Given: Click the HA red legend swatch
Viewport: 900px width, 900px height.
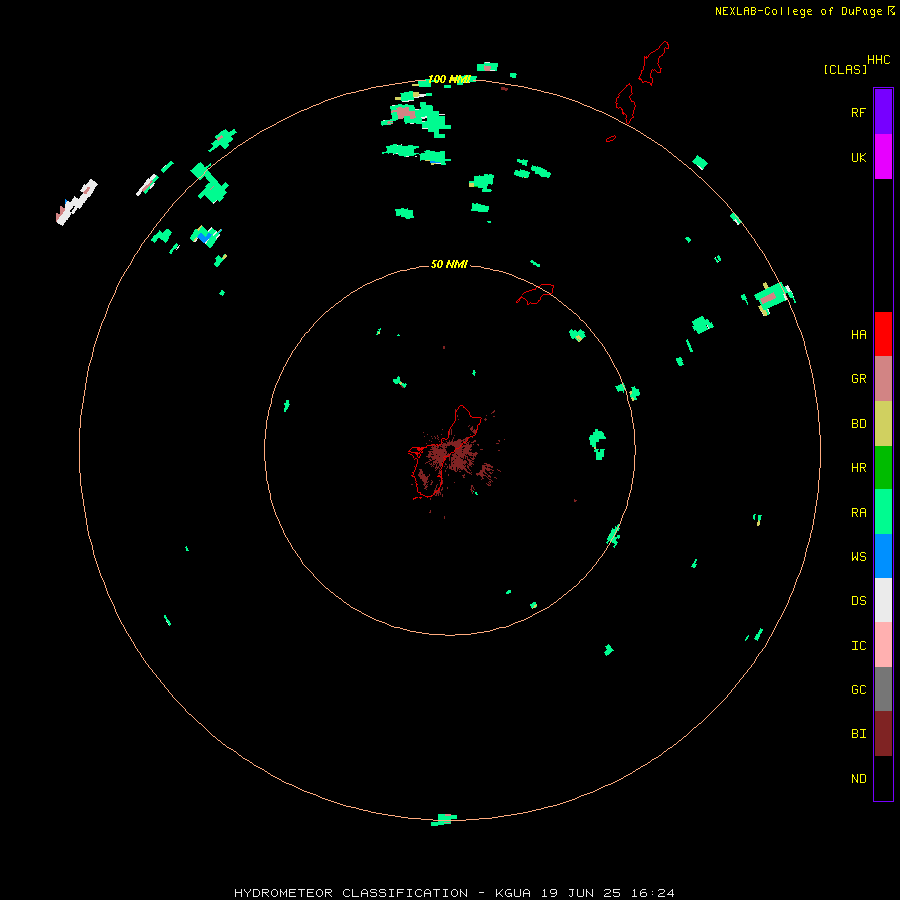Looking at the screenshot, I should pyautogui.click(x=883, y=334).
